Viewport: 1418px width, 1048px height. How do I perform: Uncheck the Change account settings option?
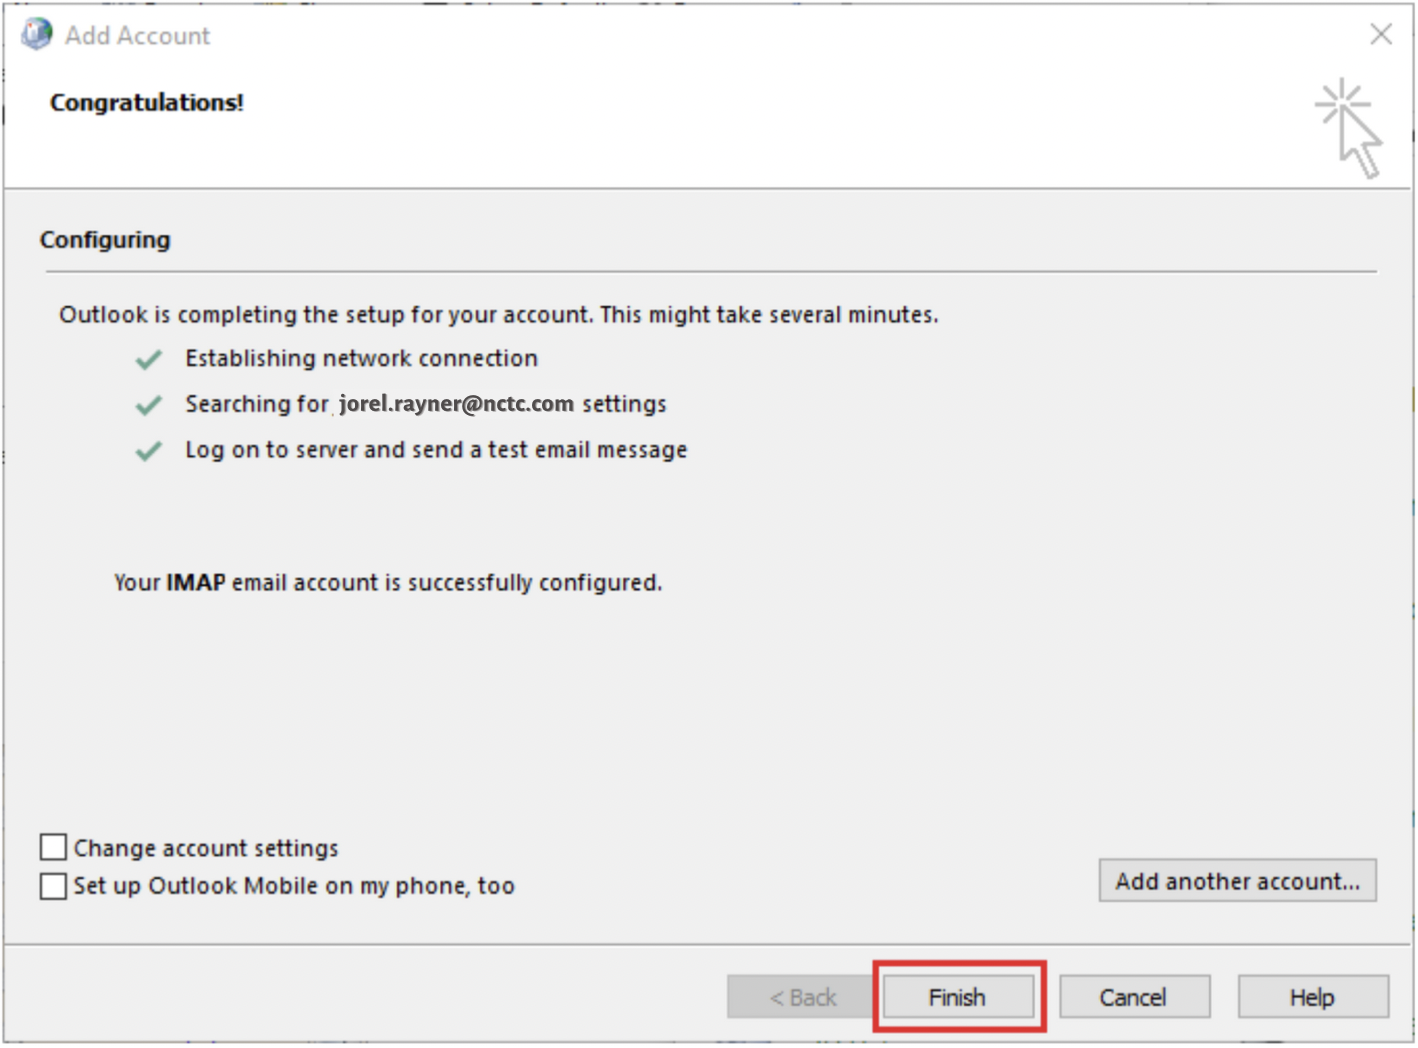53,846
